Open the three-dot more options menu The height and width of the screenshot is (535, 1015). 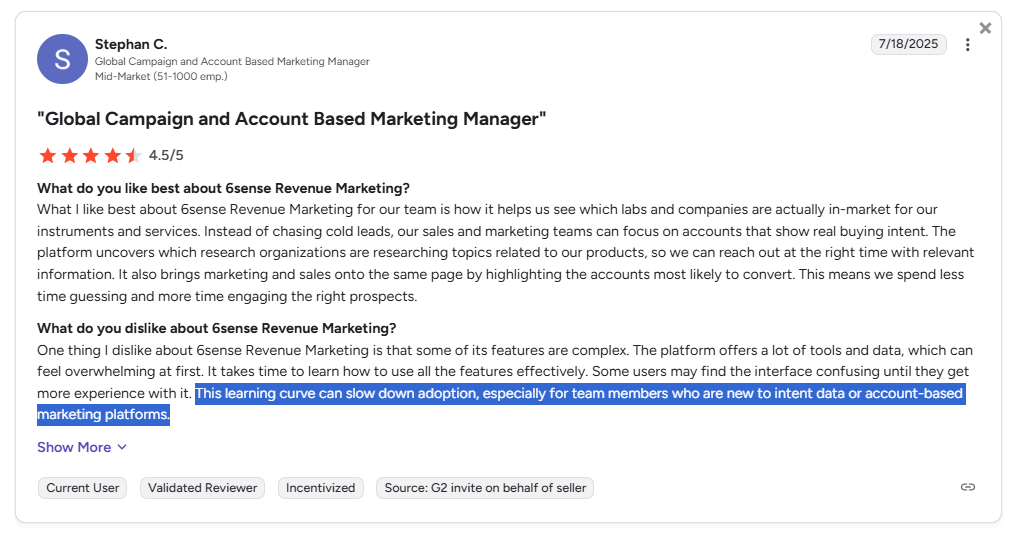pos(968,45)
